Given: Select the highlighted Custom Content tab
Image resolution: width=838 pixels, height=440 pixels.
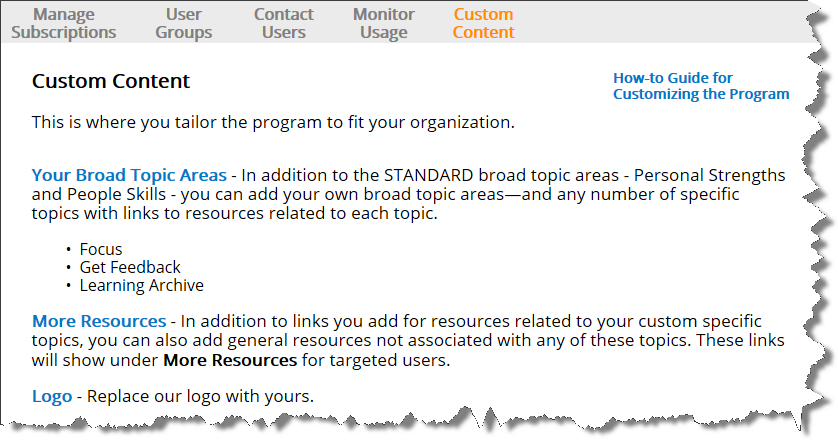Looking at the screenshot, I should click(x=484, y=23).
